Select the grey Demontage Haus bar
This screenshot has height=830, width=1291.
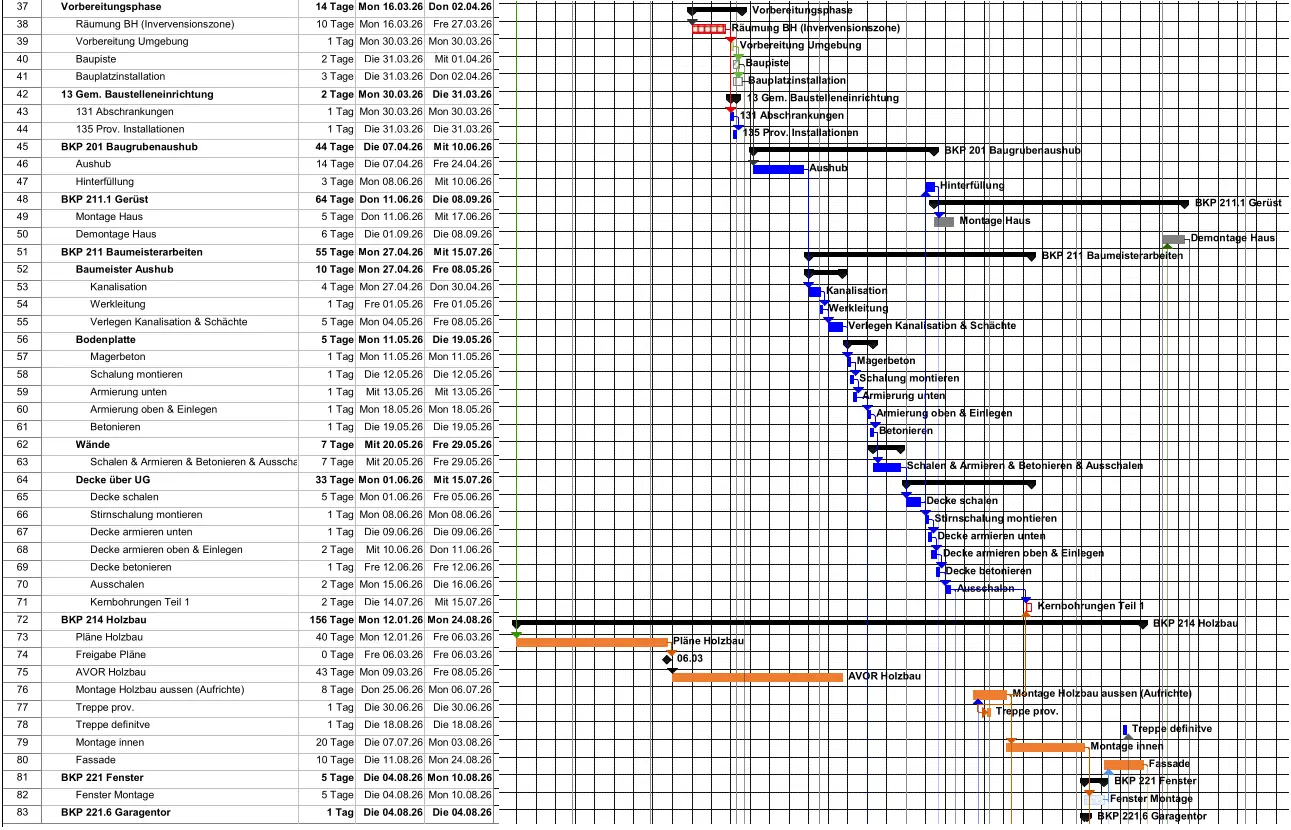1174,239
